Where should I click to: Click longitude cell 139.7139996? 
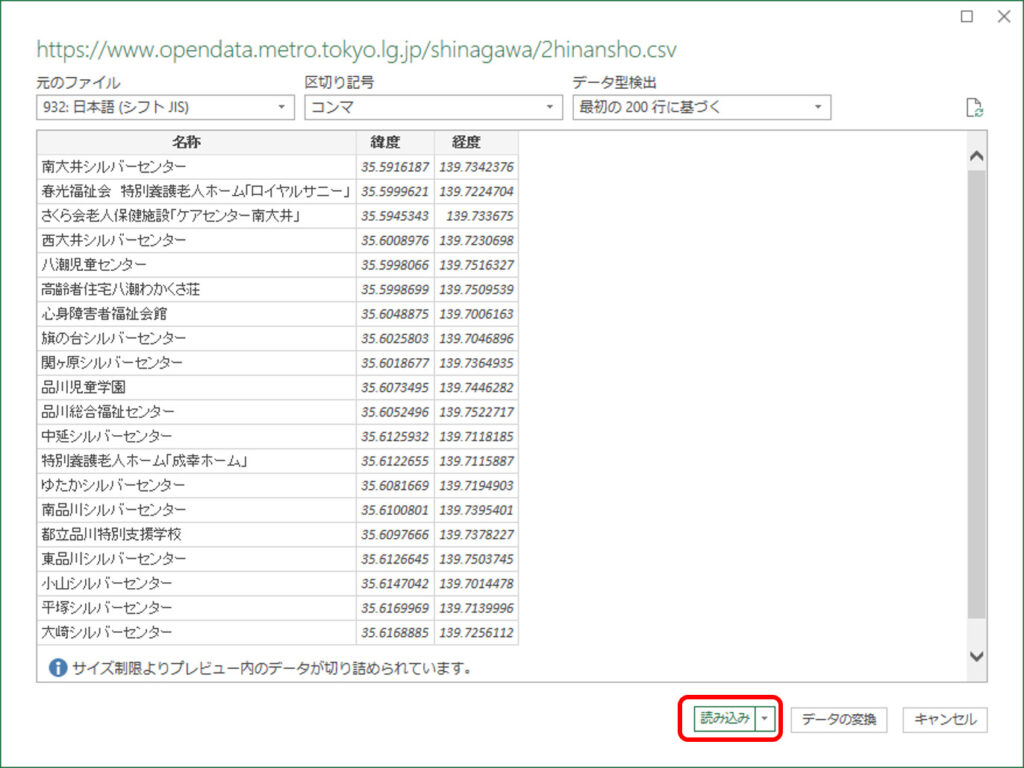(x=476, y=607)
